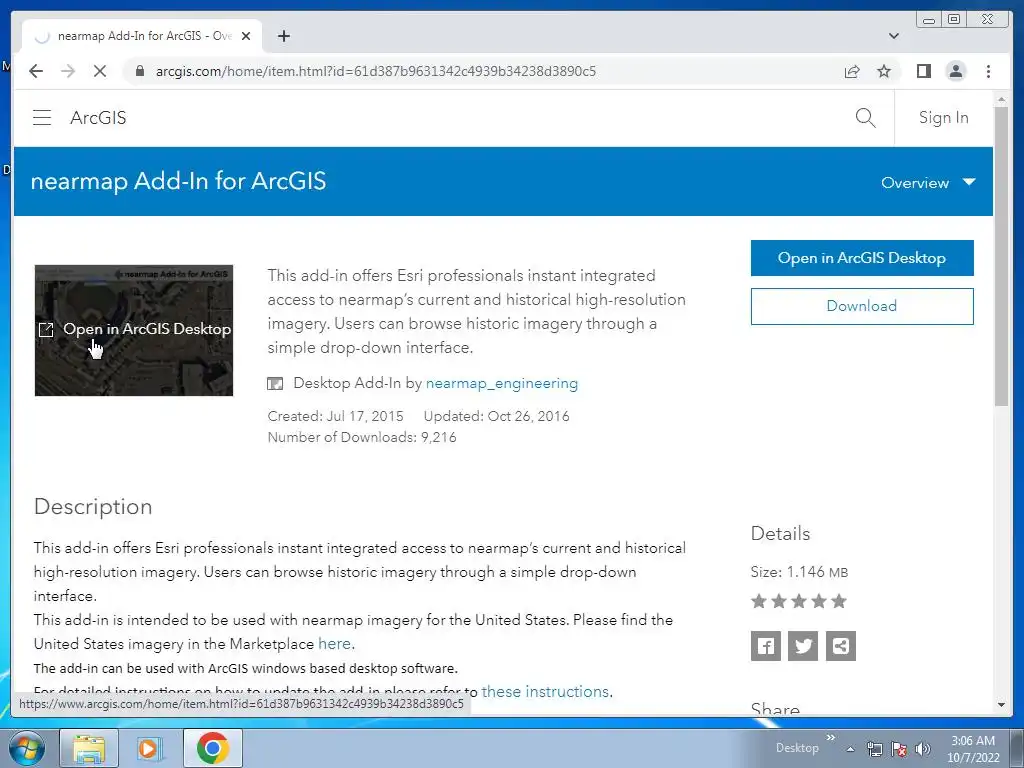The height and width of the screenshot is (768, 1024).
Task: Click the padlock site info icon
Action: 139,71
